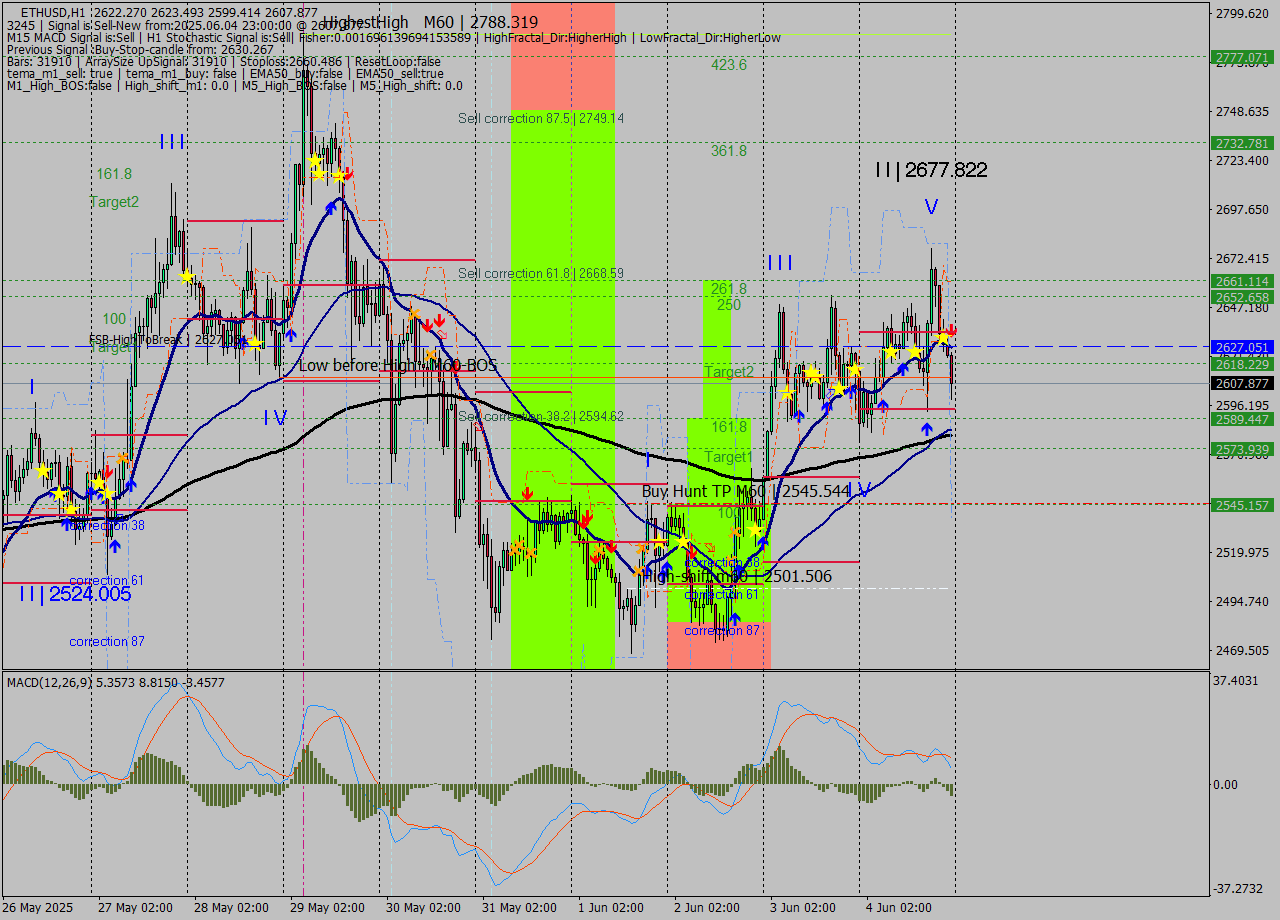
Task: Select the I I 2677.822 text label
Action: tap(930, 170)
